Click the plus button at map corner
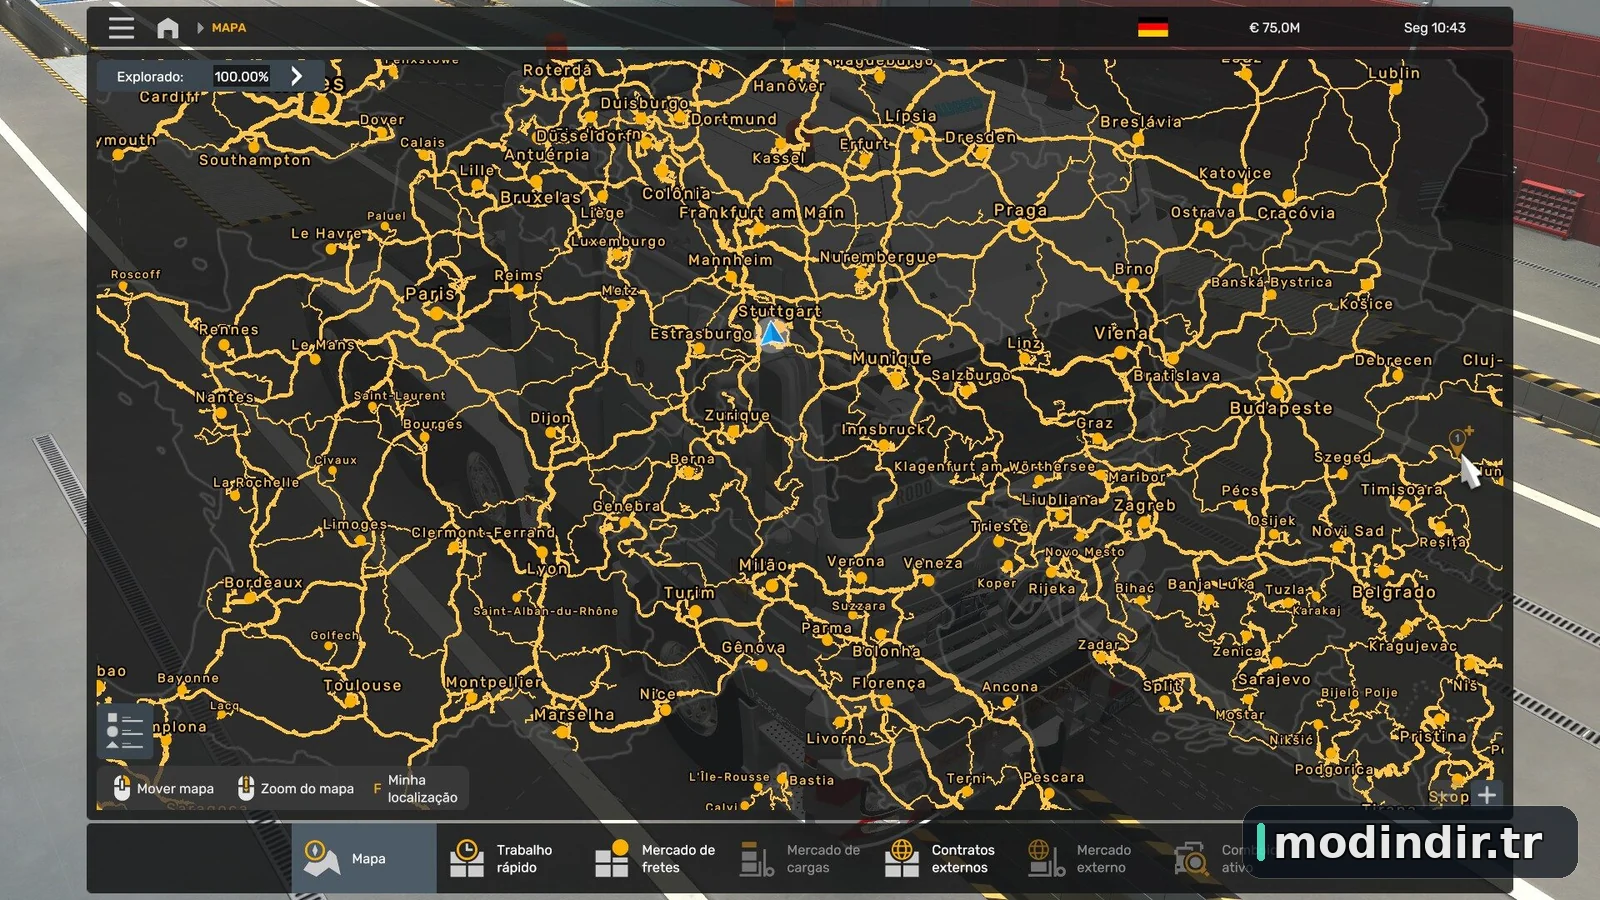The image size is (1600, 900). pyautogui.click(x=1487, y=794)
